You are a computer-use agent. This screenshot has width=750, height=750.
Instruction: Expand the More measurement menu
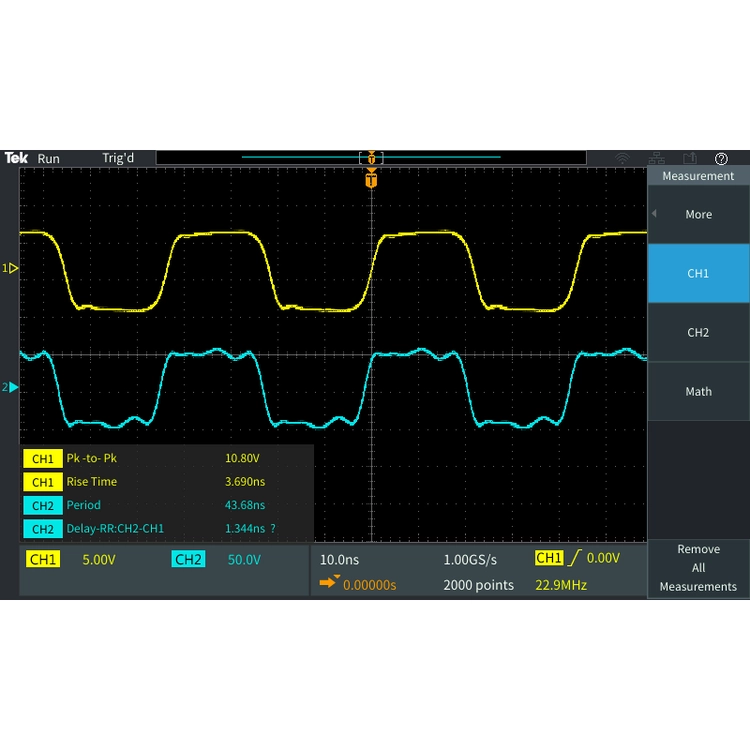coord(698,214)
